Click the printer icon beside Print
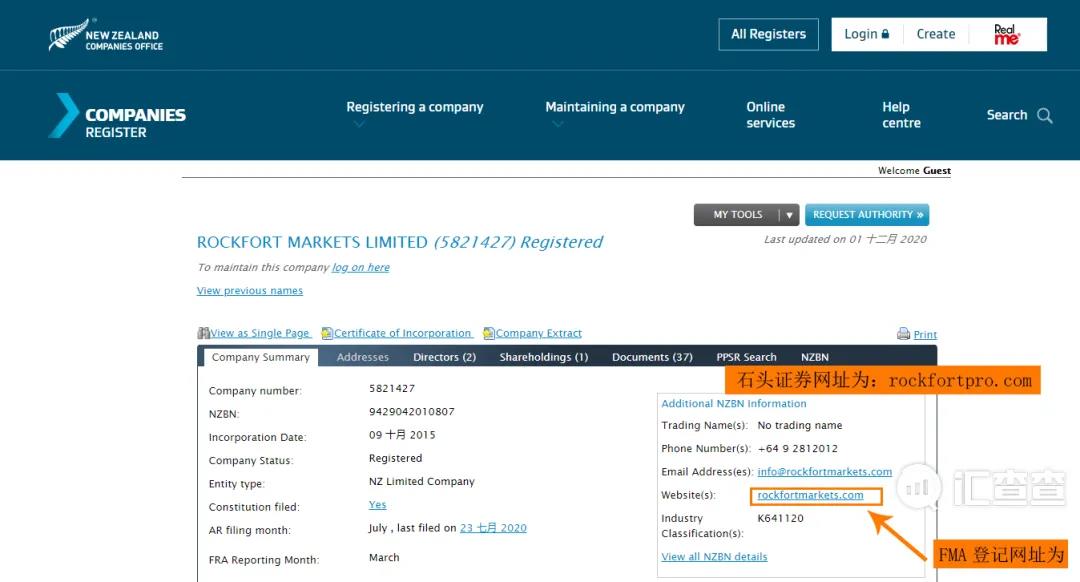This screenshot has width=1080, height=582. (x=903, y=334)
